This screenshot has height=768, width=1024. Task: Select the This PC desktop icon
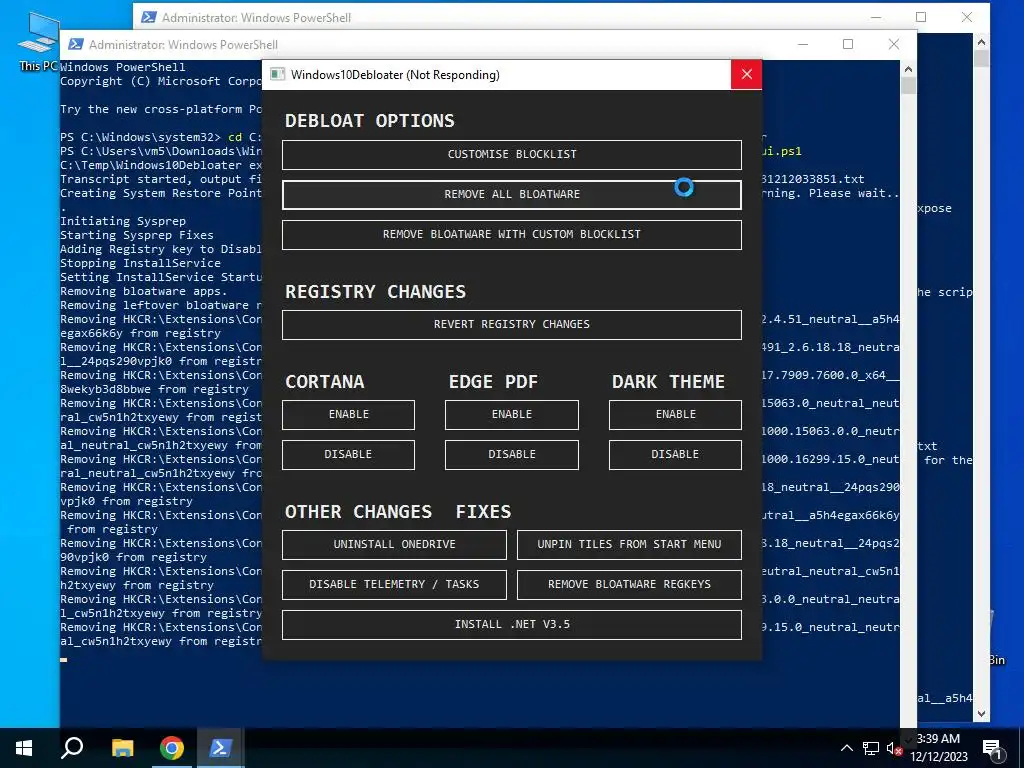(x=37, y=41)
